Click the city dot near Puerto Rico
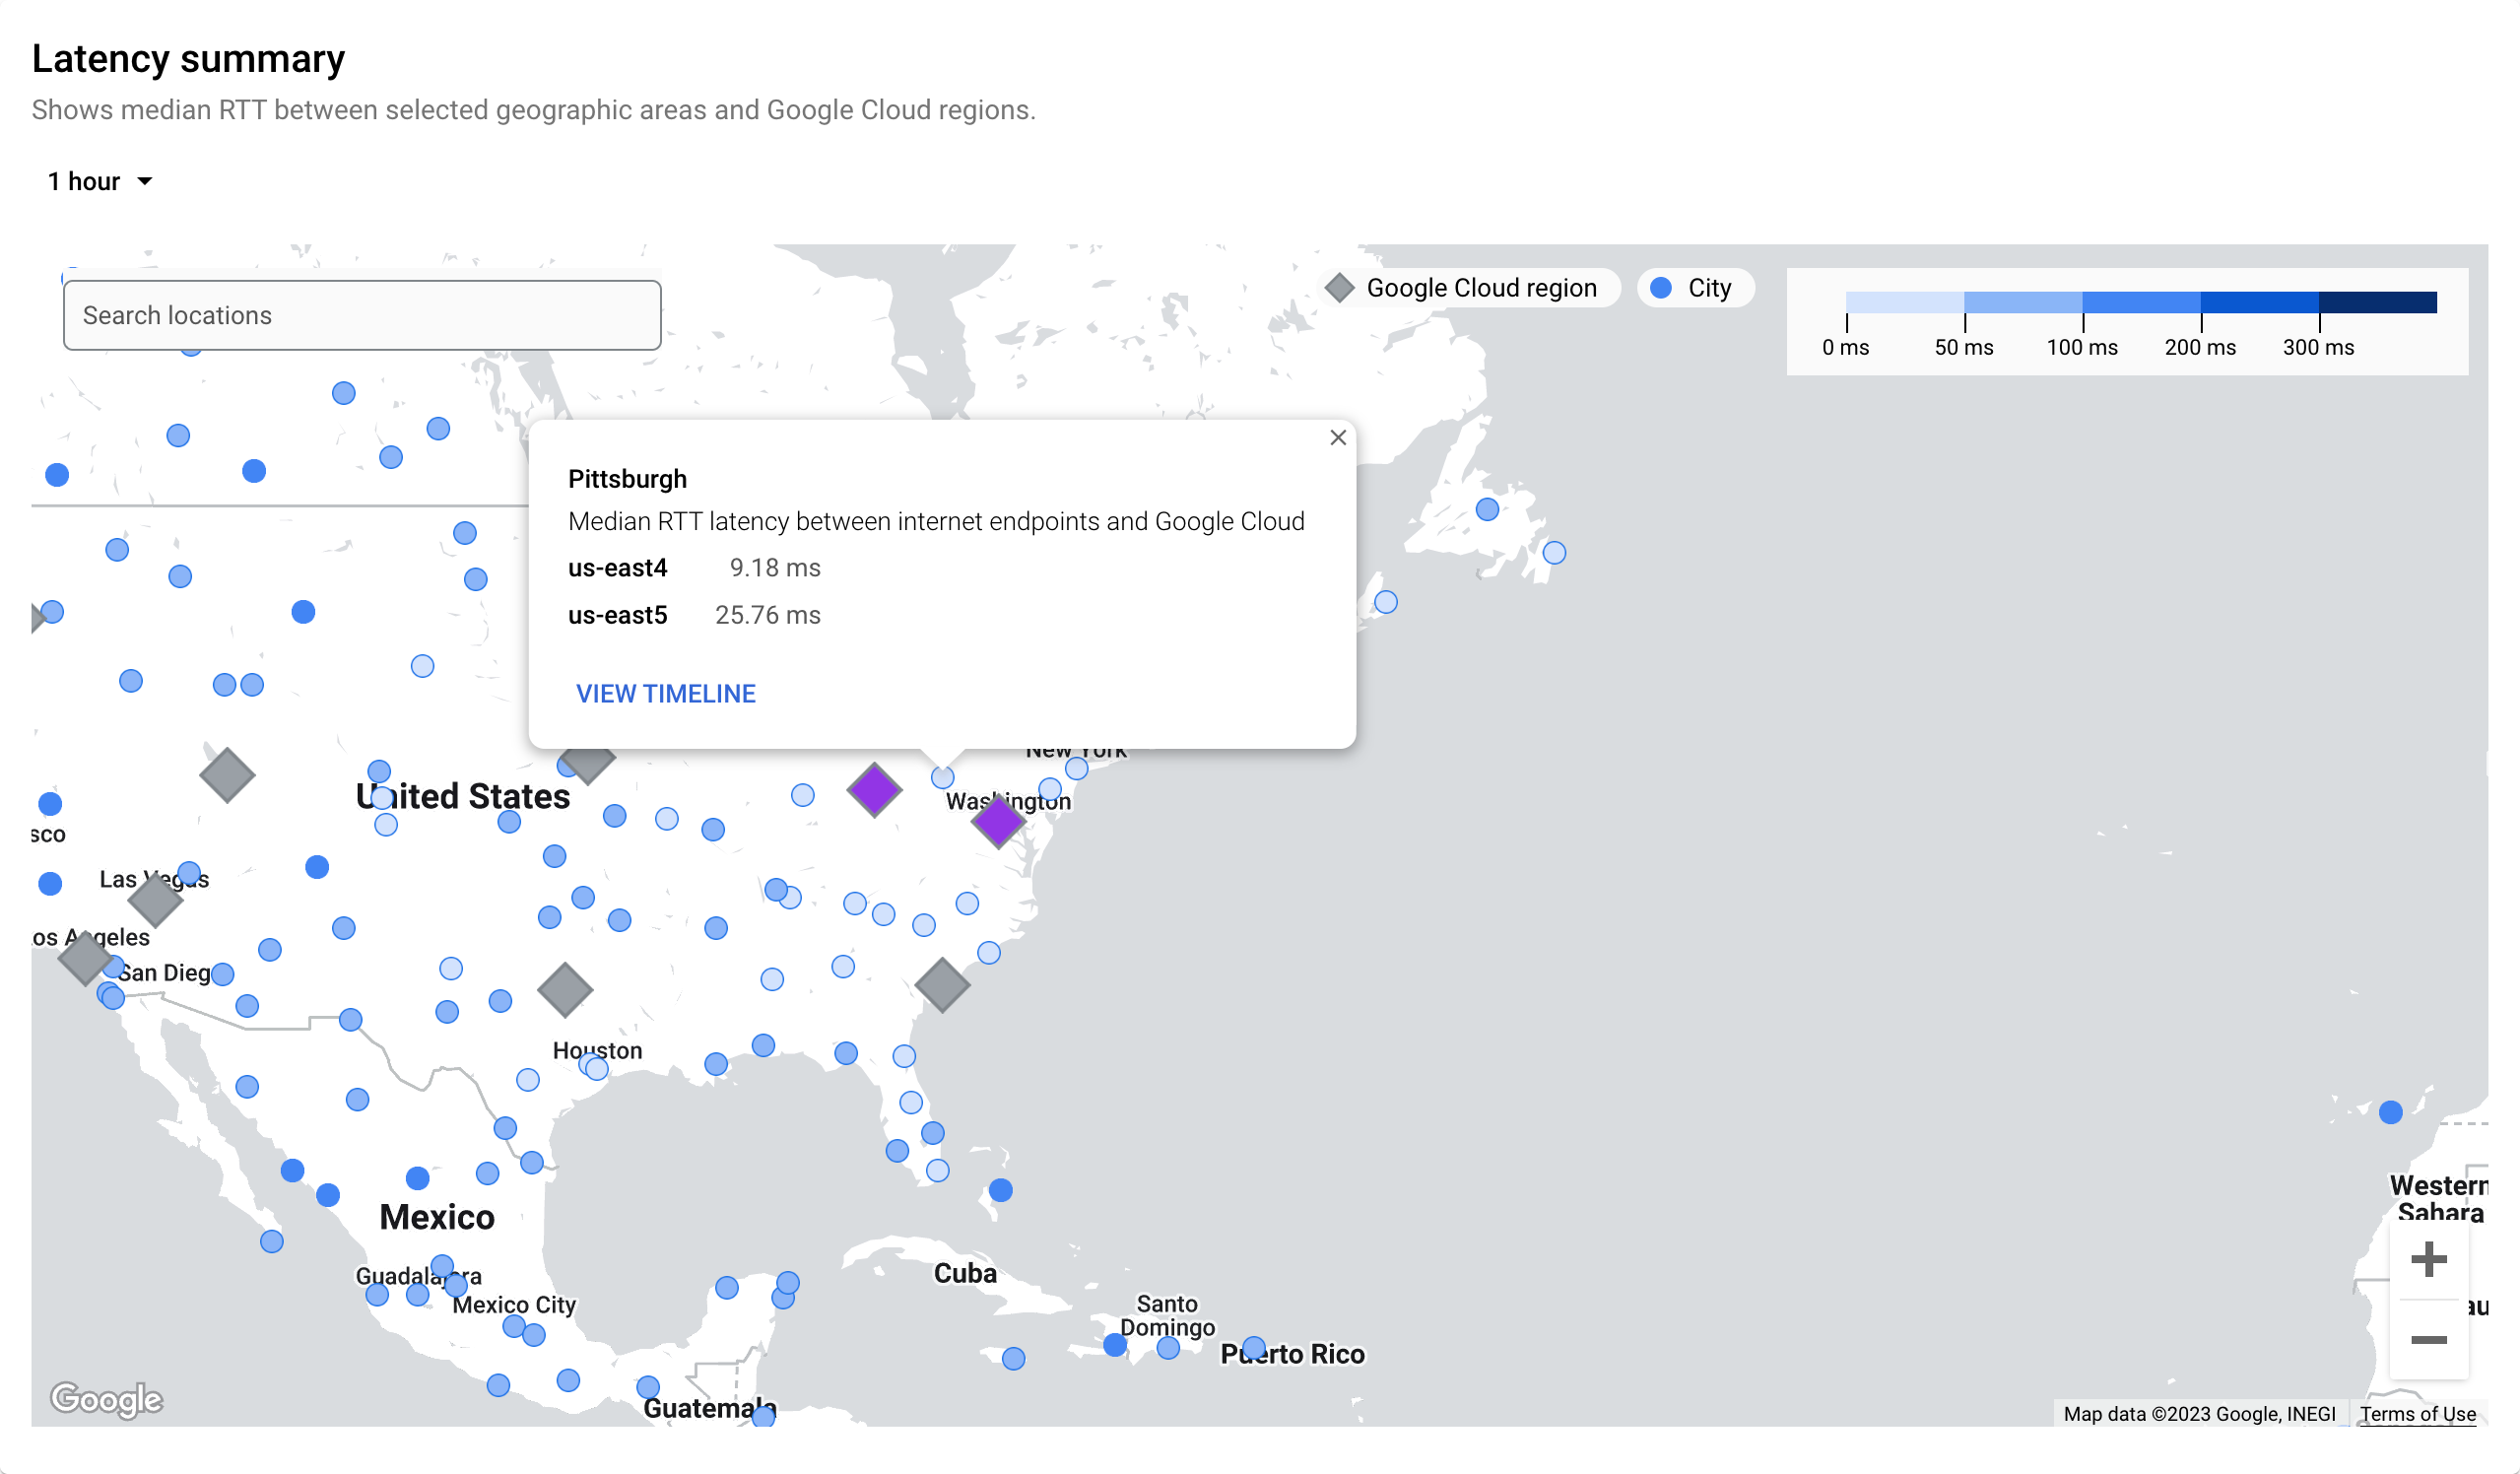The width and height of the screenshot is (2520, 1474). coord(1254,1348)
